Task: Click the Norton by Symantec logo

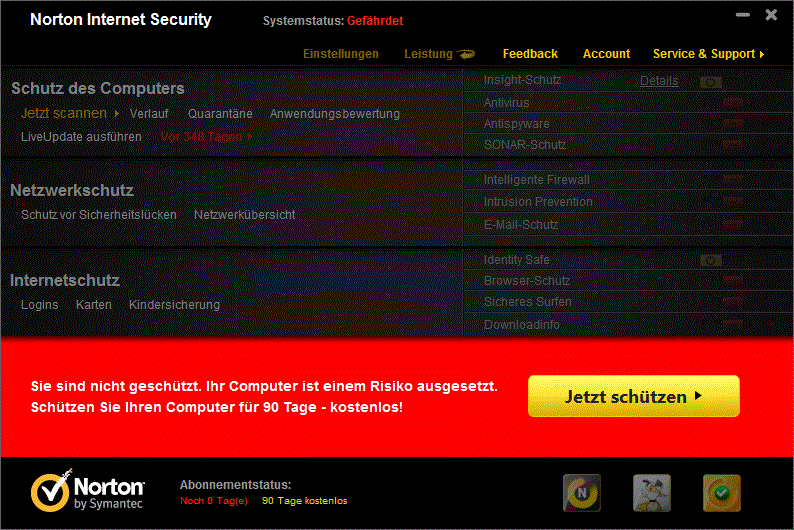Action: click(x=88, y=493)
